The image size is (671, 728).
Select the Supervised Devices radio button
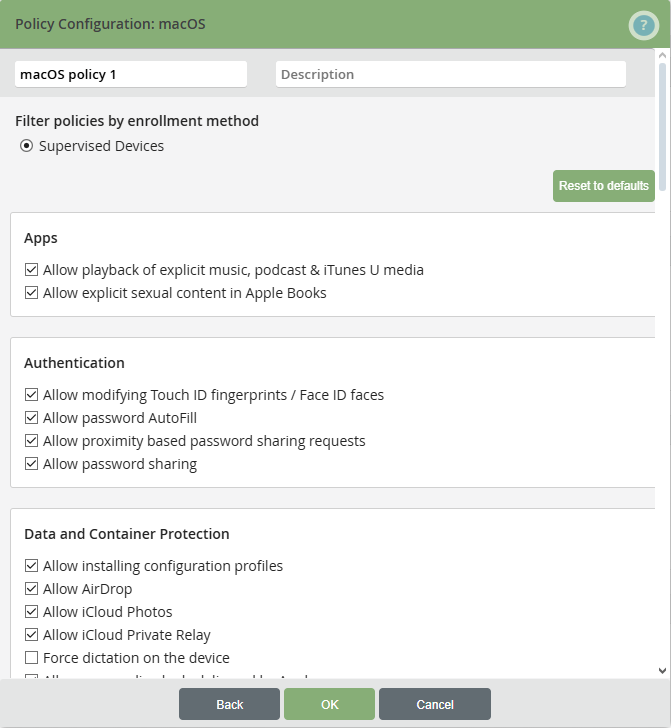pos(26,146)
